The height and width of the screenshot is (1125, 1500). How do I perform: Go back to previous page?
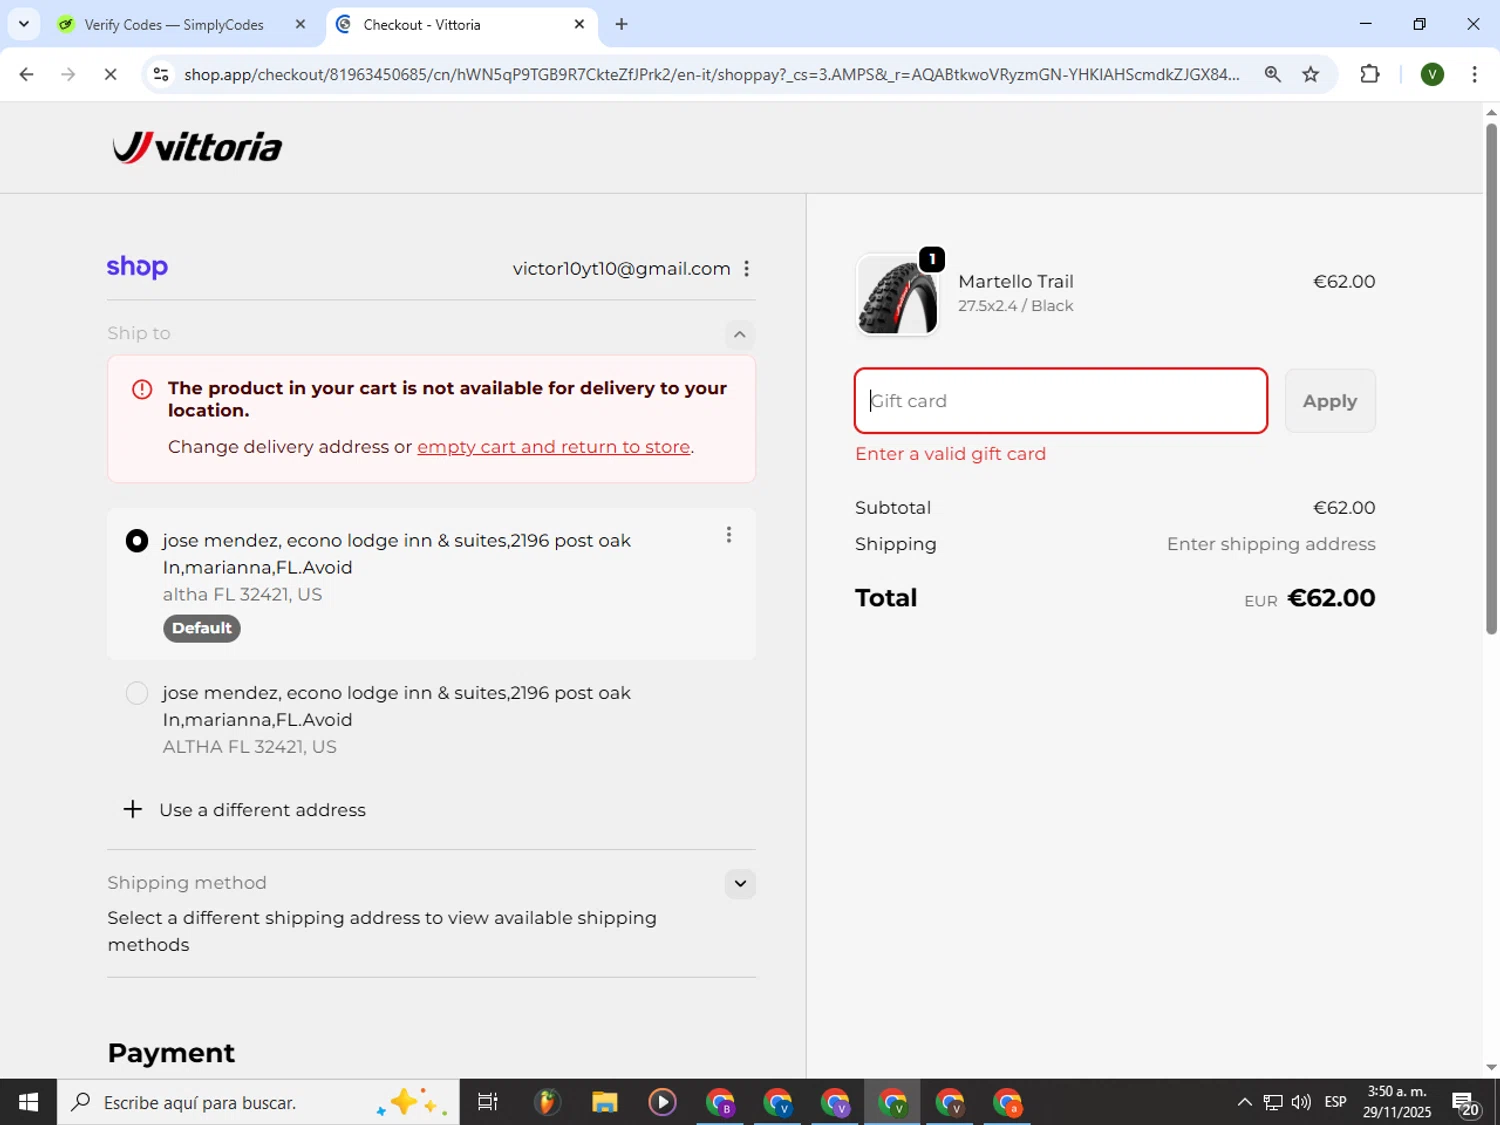26,74
